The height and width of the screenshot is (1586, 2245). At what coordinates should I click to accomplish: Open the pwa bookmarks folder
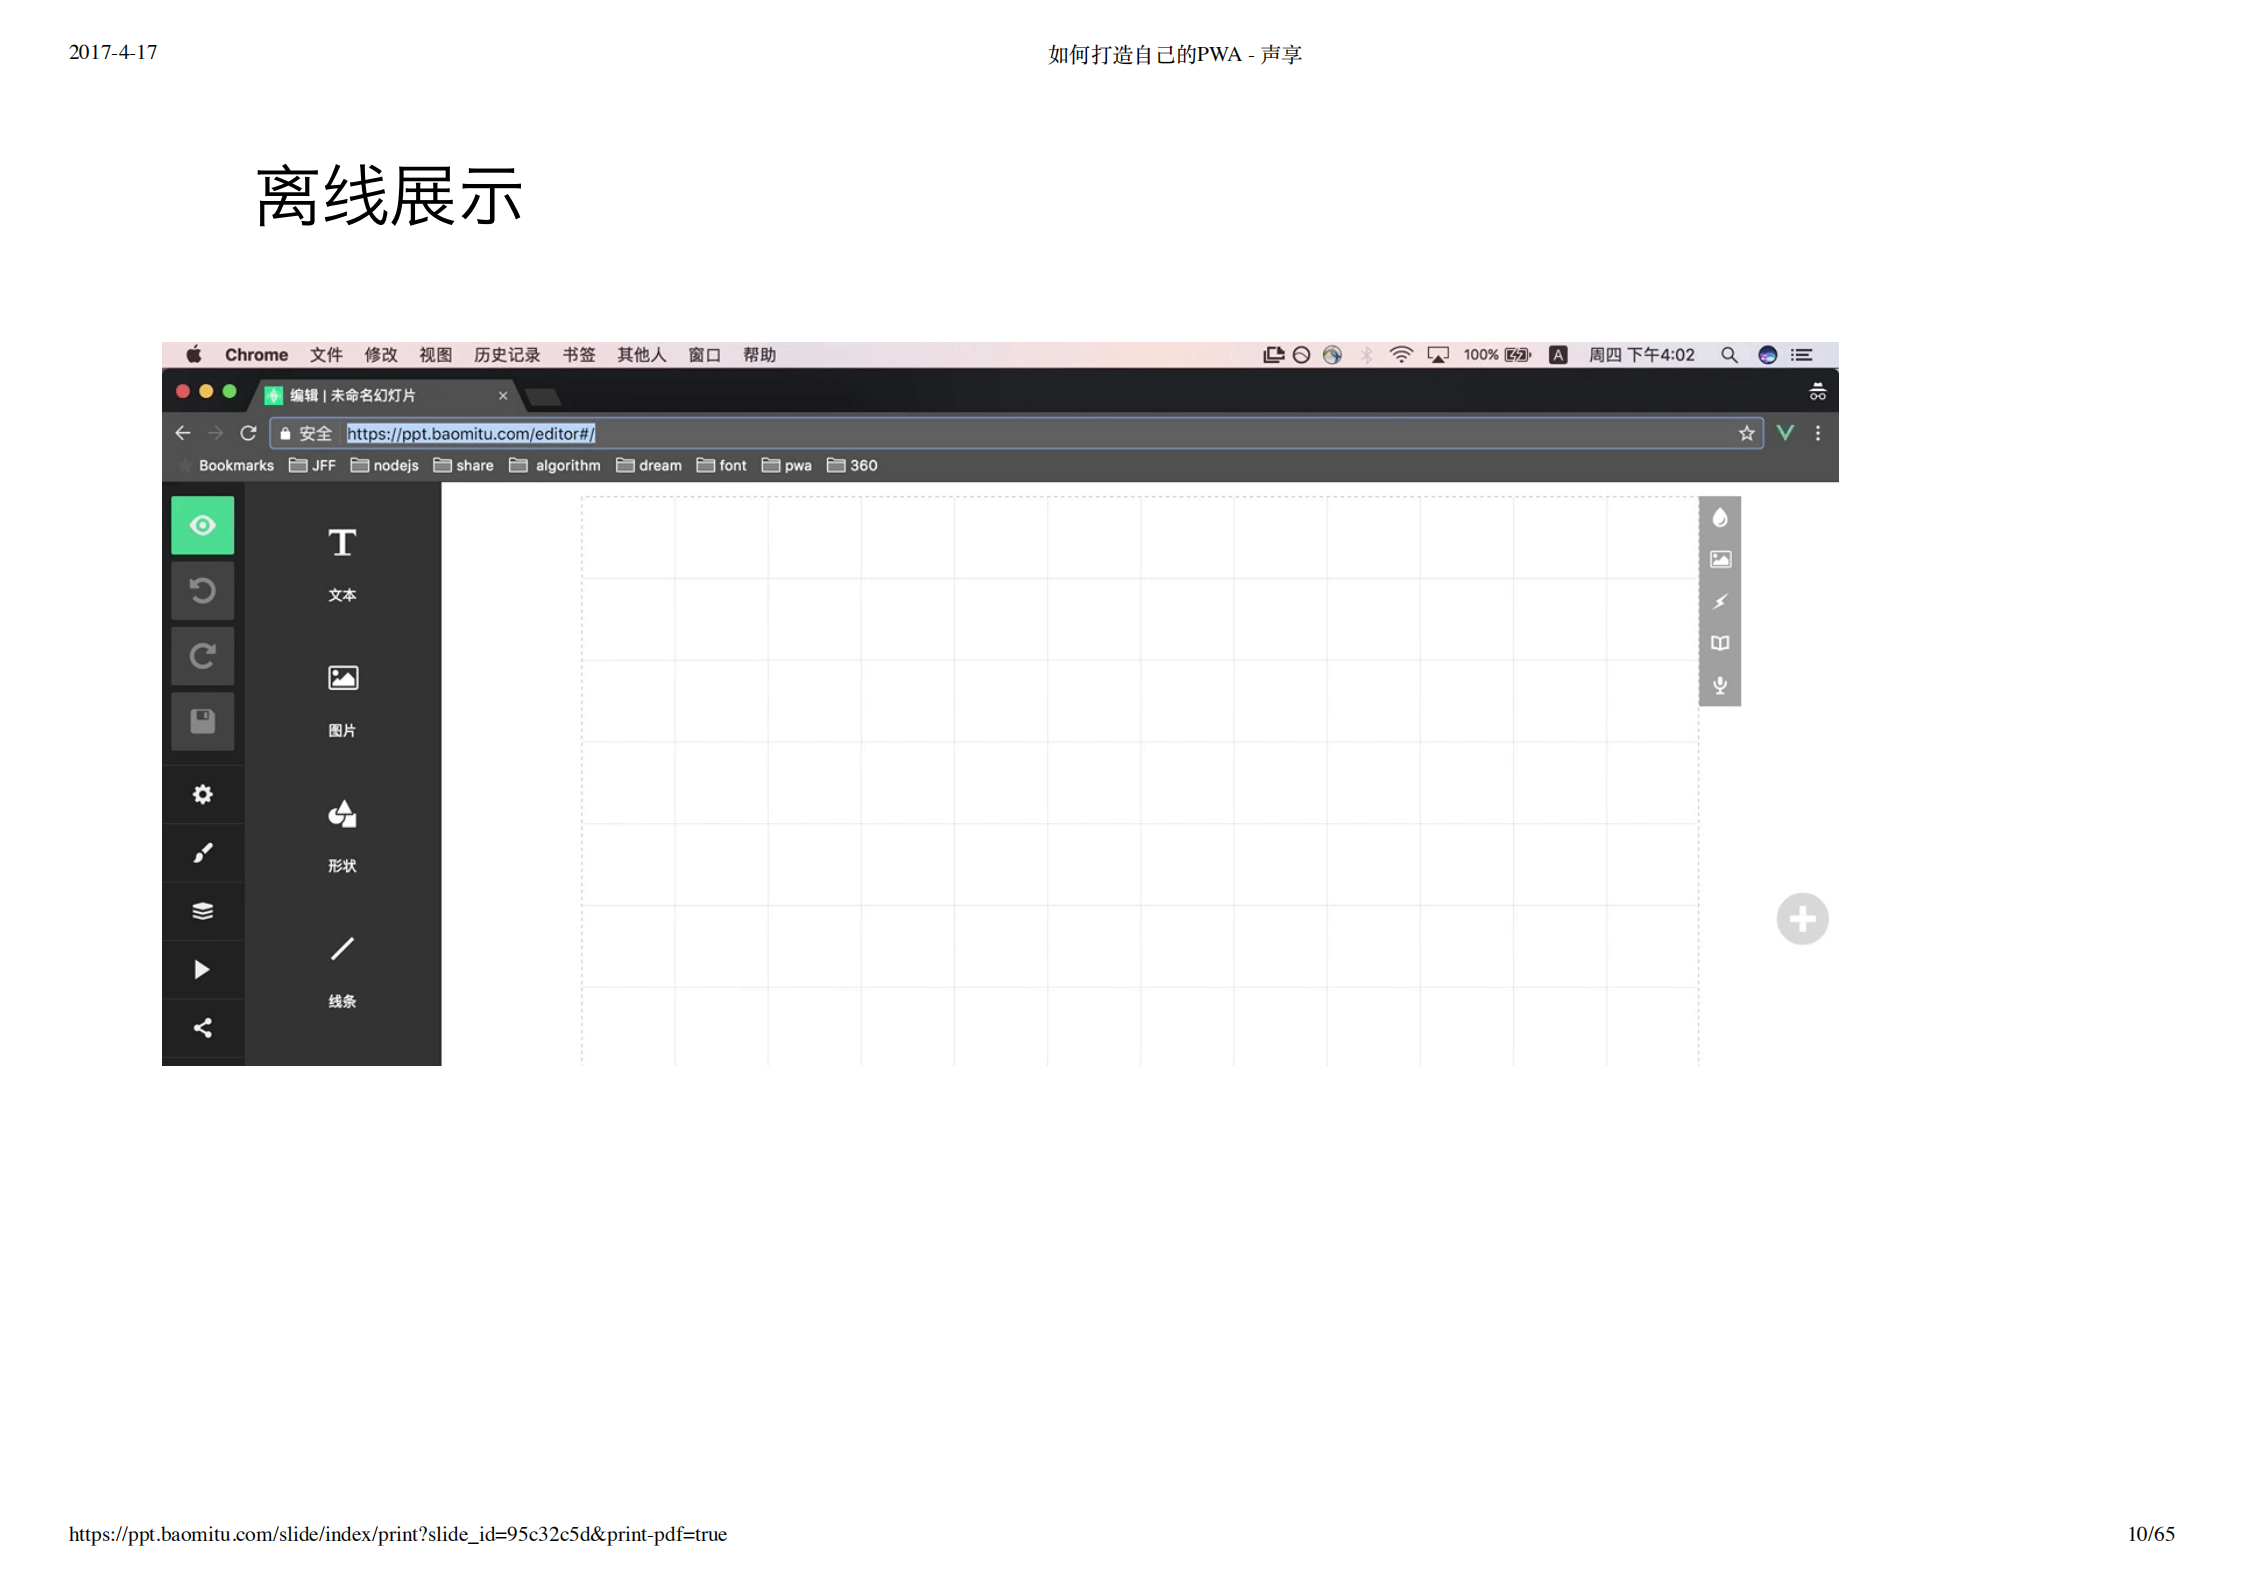tap(796, 465)
